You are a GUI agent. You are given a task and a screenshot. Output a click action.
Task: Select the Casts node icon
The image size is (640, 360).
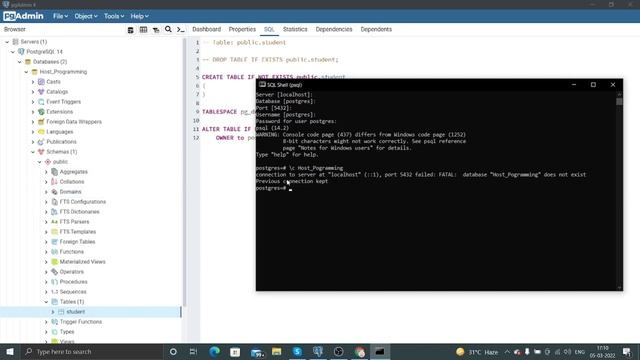(x=41, y=82)
